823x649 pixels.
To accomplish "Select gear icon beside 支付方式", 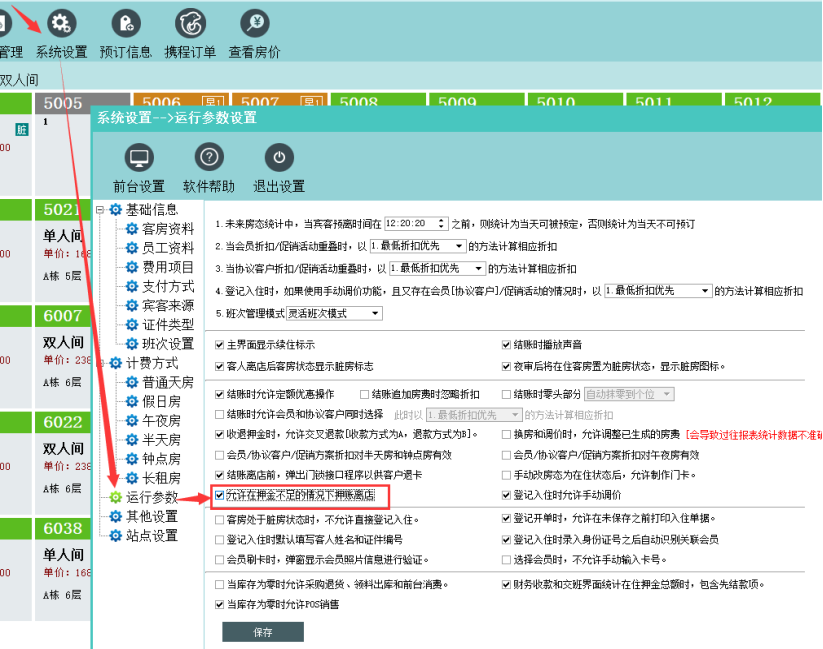I will click(x=132, y=287).
